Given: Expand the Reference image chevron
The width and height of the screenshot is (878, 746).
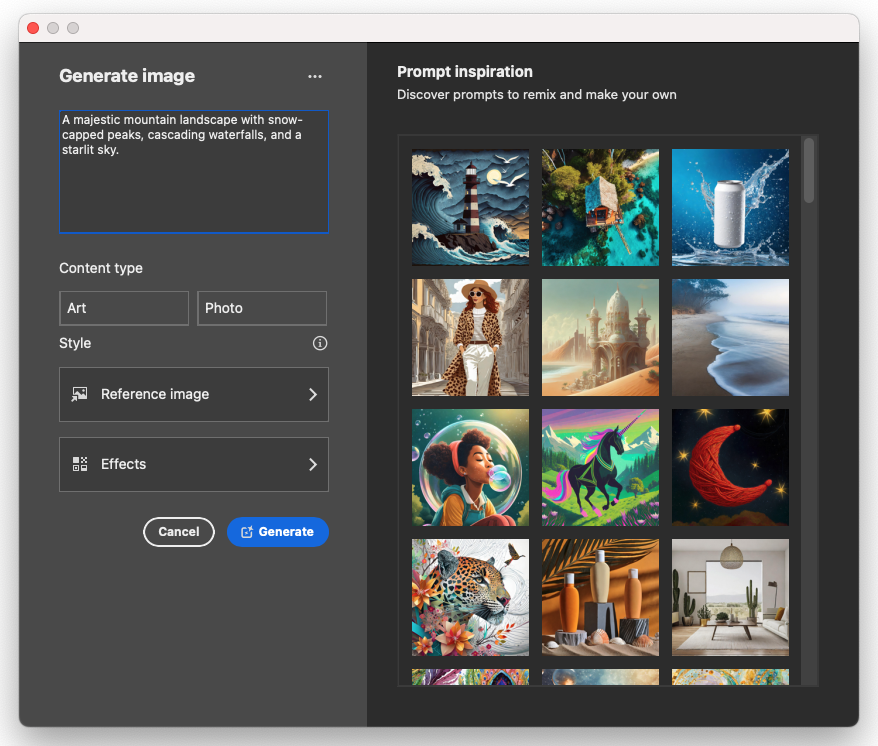Looking at the screenshot, I should coord(313,394).
